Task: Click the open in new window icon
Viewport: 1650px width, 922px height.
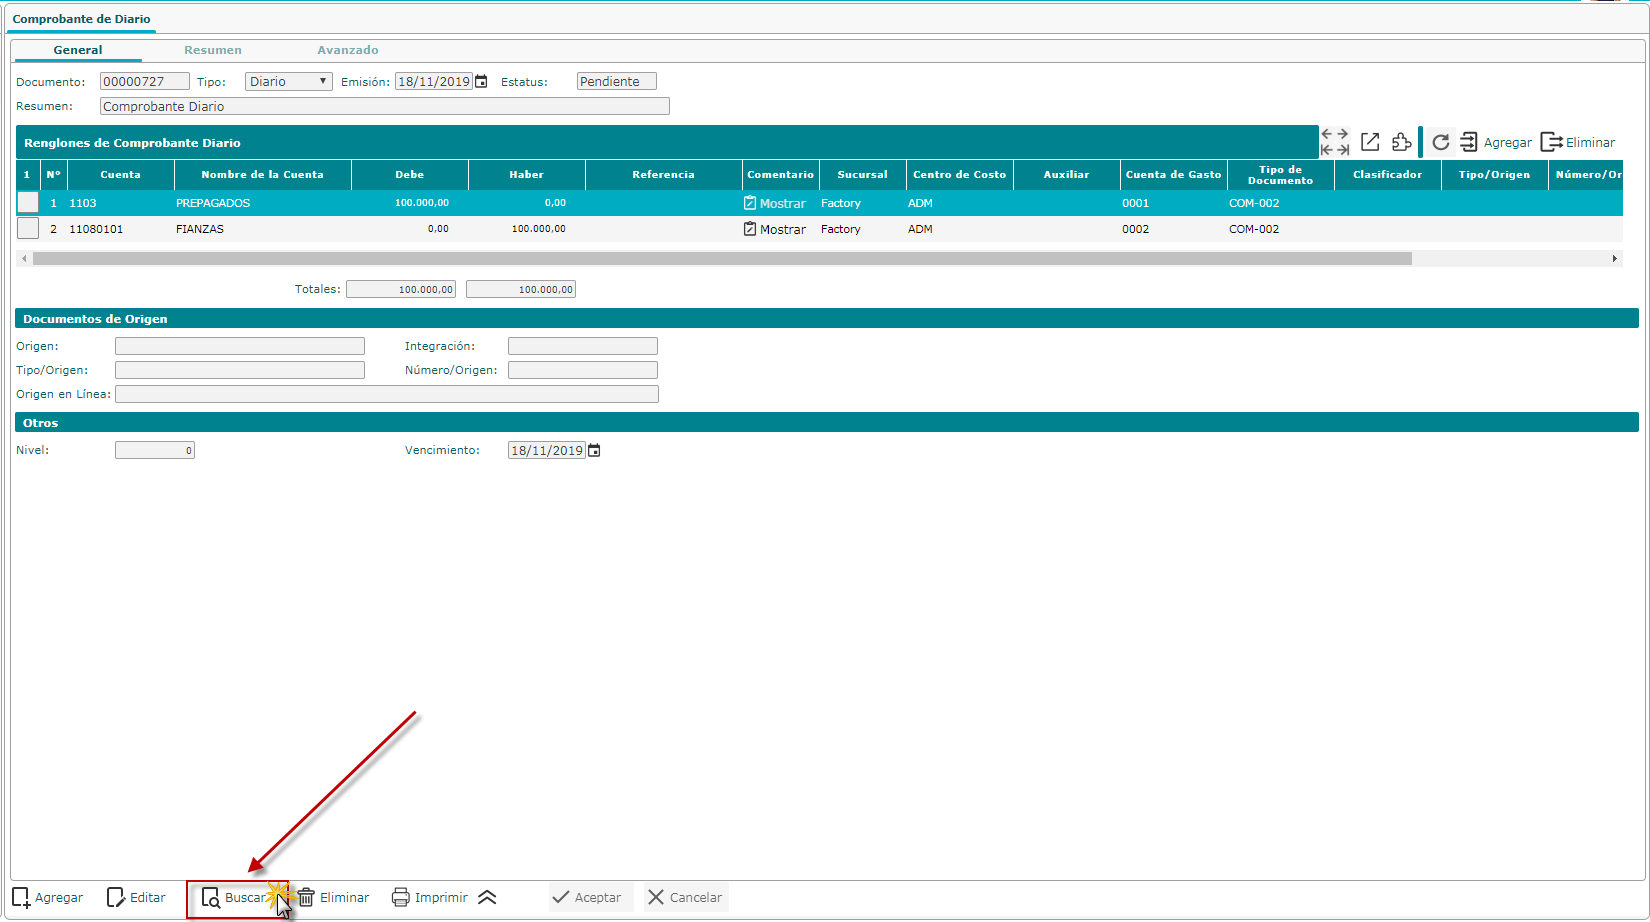Action: pos(1370,142)
